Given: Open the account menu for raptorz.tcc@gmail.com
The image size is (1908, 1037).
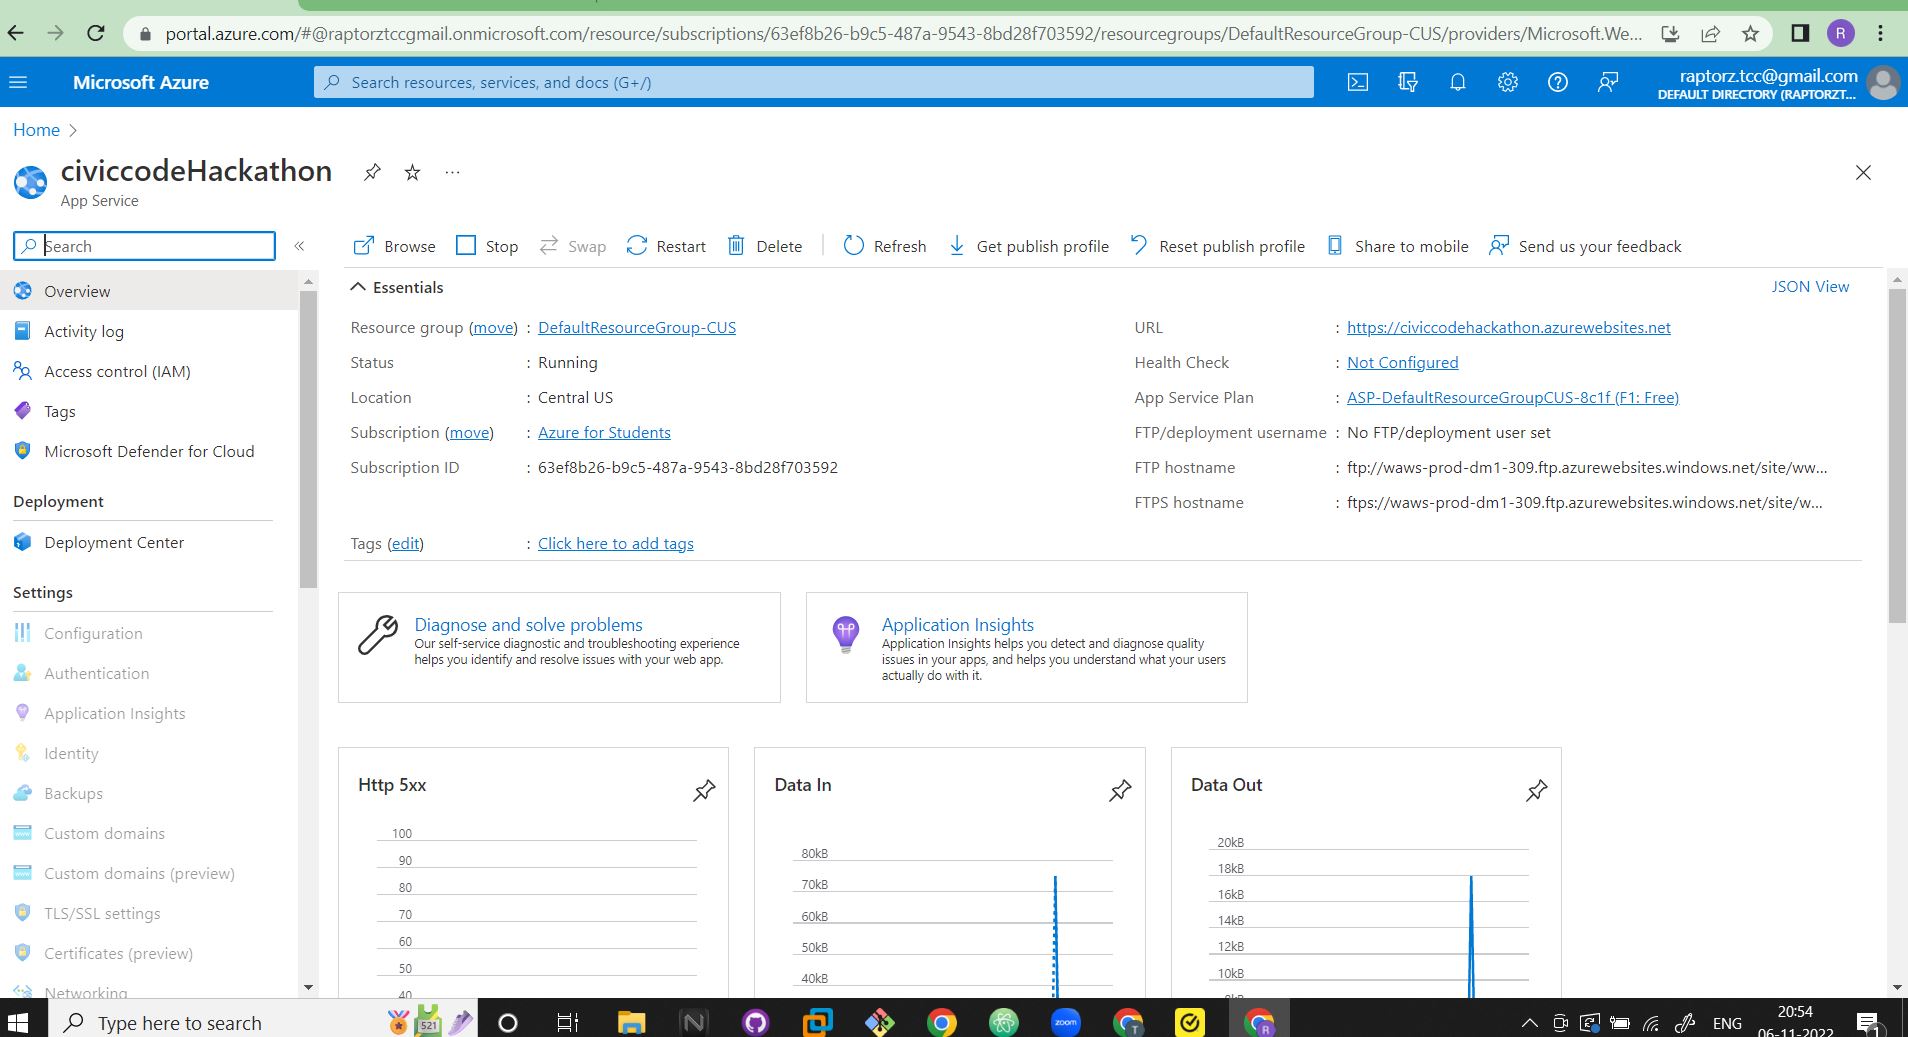Looking at the screenshot, I should pyautogui.click(x=1778, y=83).
